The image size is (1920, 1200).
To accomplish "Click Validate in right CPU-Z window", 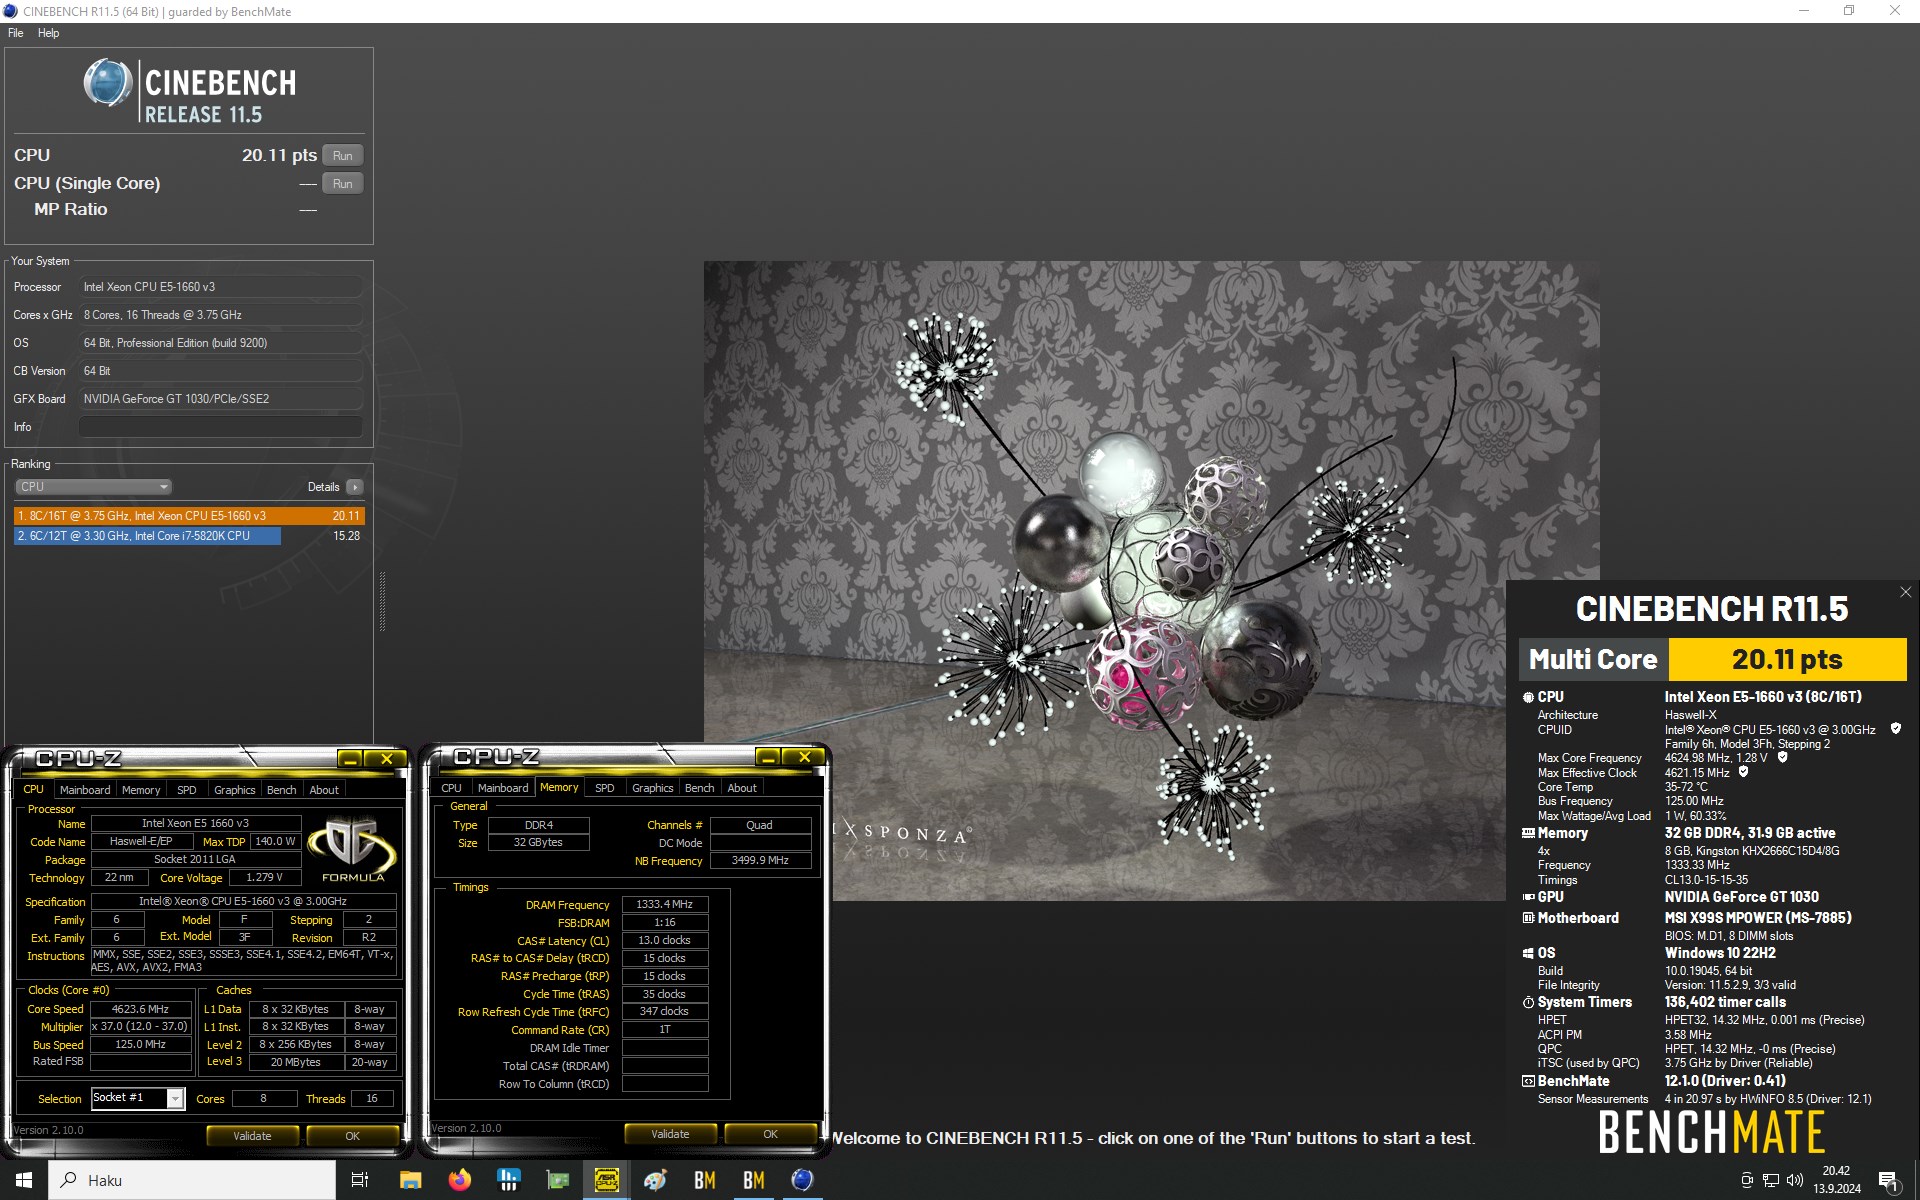I will pos(671,1134).
